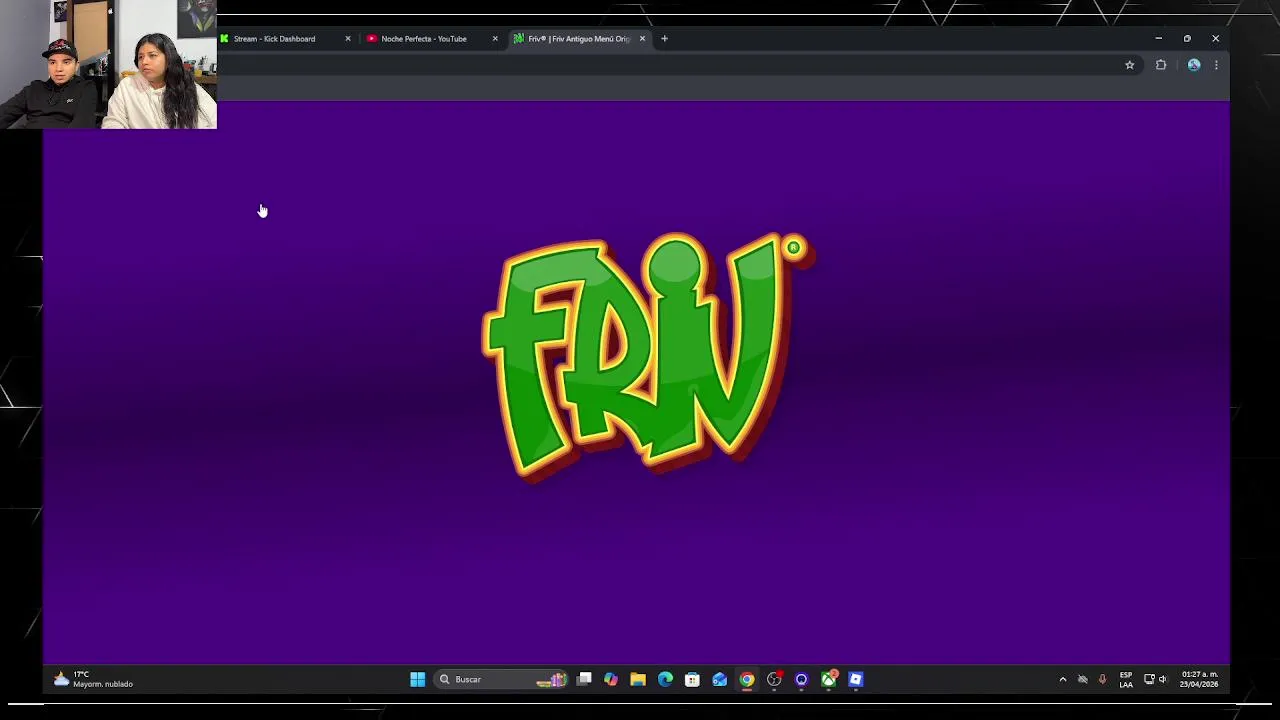Viewport: 1280px width, 720px height.
Task: Select the Friv Antiguo Menú tab
Action: [578, 39]
